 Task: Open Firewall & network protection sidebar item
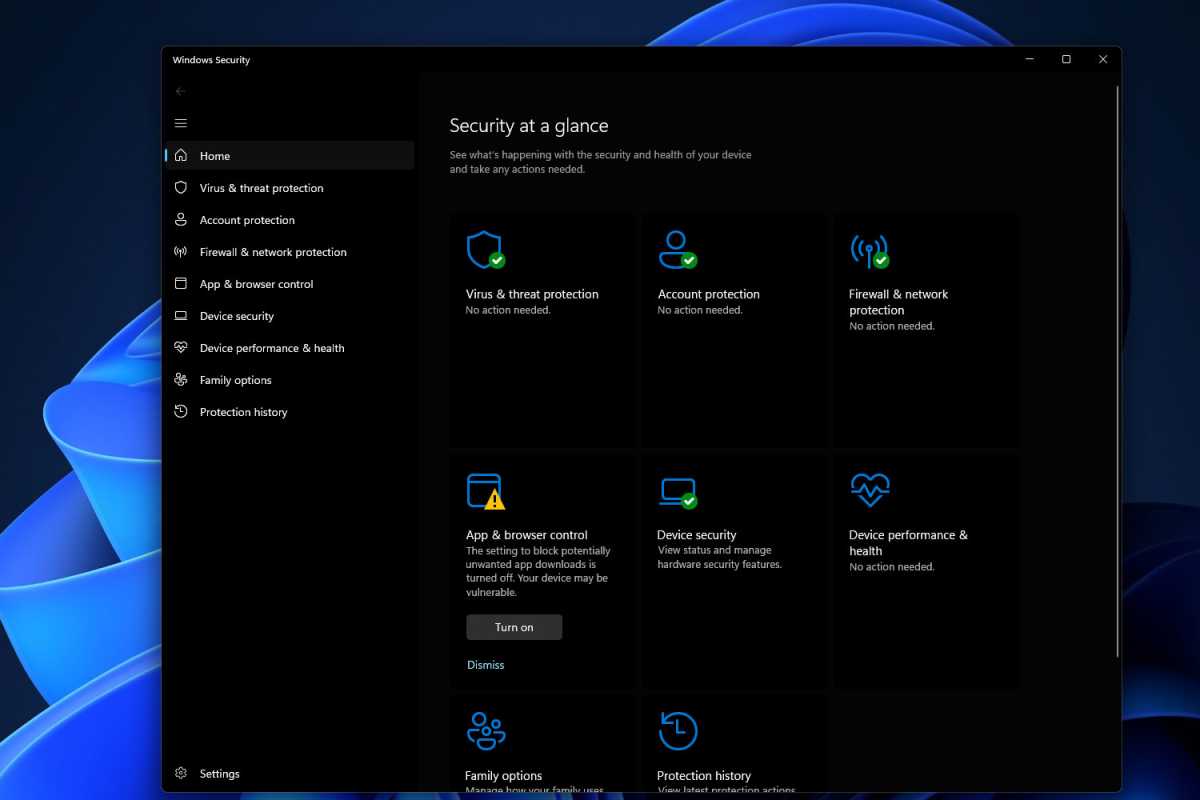click(x=290, y=251)
